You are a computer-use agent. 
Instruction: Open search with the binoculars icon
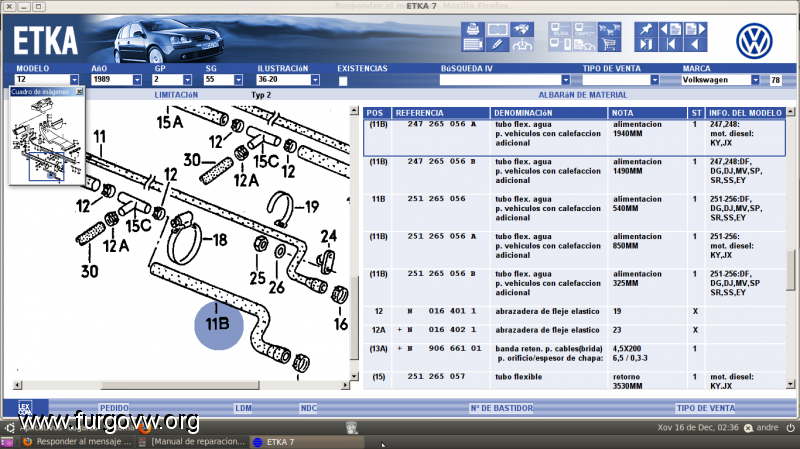point(521,29)
